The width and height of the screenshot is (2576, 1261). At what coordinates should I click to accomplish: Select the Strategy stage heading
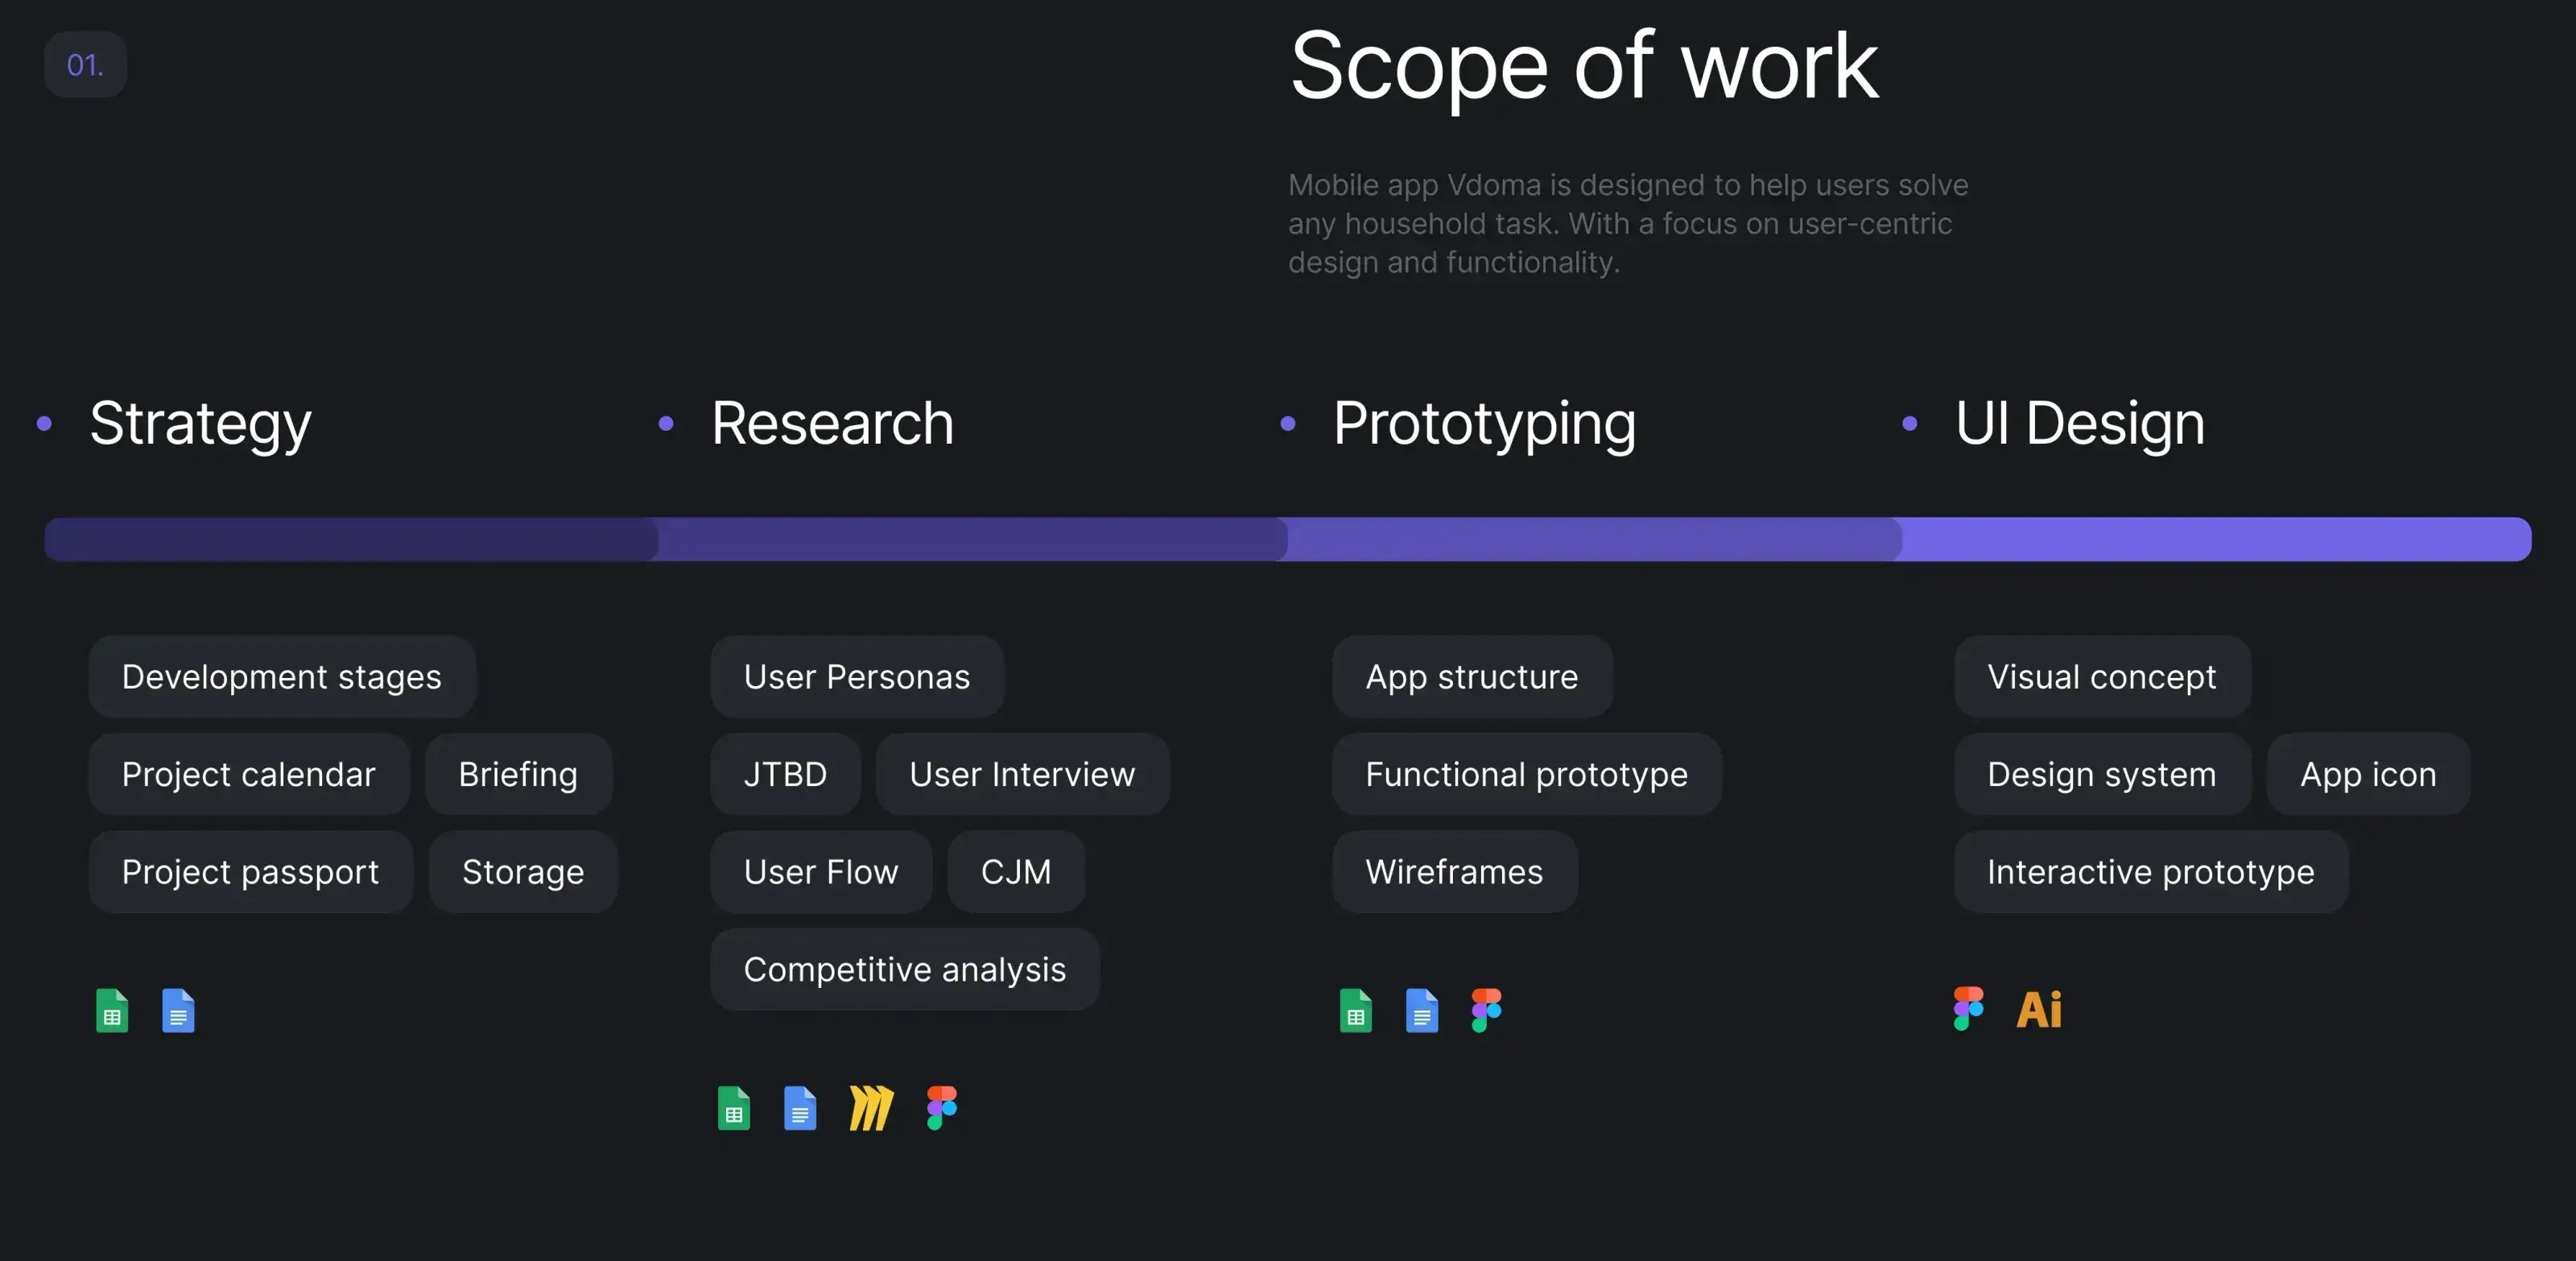coord(200,423)
